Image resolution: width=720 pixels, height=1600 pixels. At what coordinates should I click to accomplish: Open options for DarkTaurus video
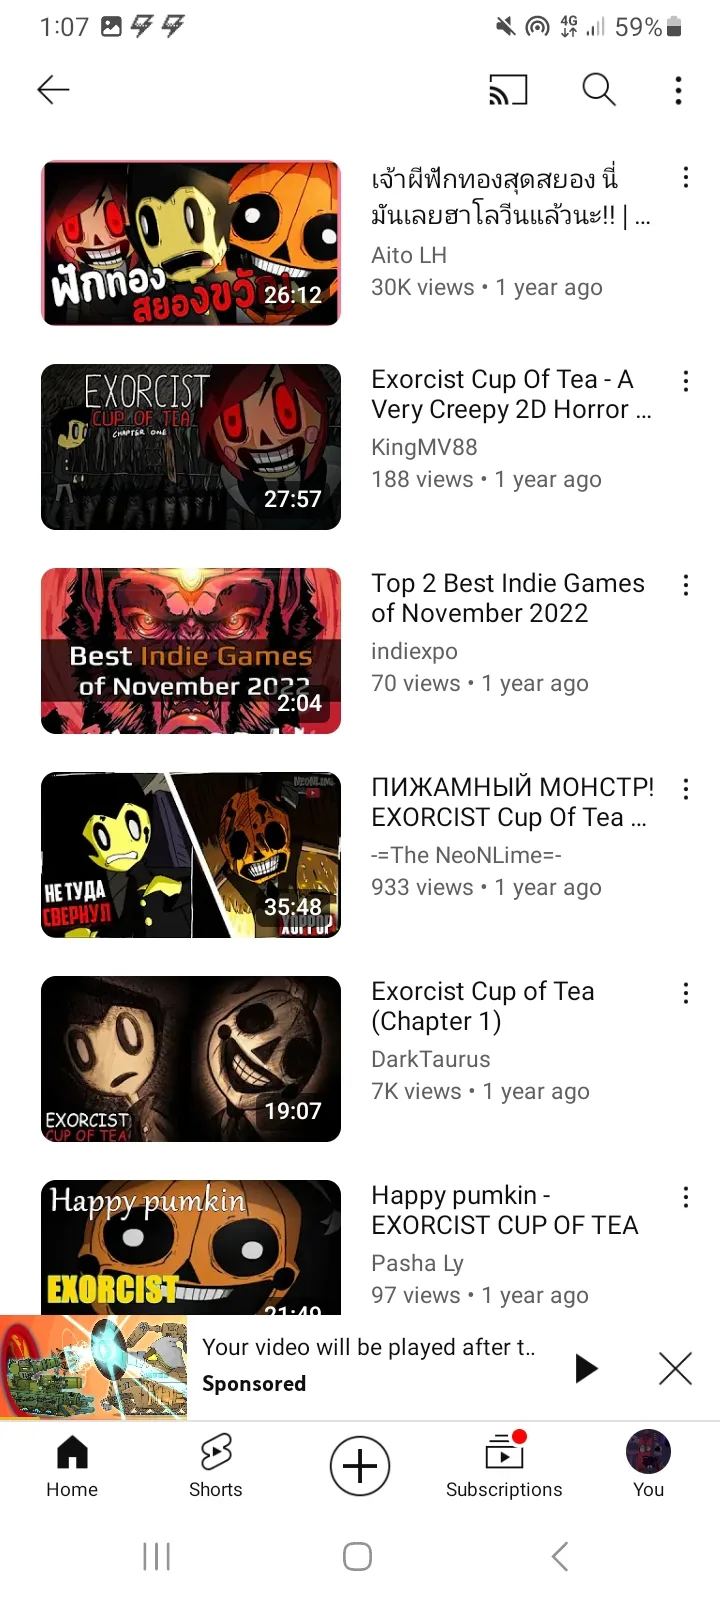(685, 993)
